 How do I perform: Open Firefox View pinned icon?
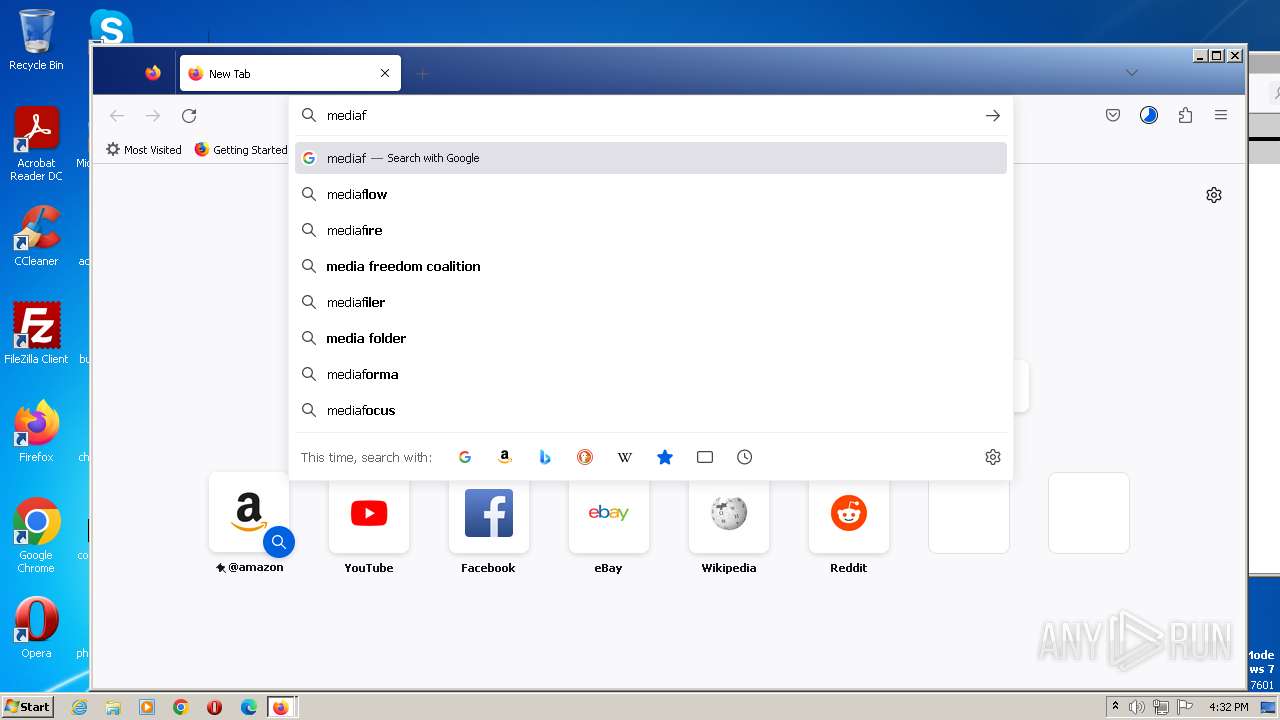tap(153, 73)
